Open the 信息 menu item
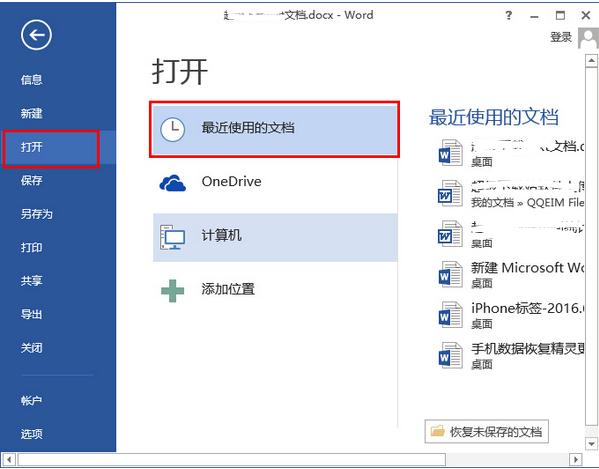This screenshot has height=469, width=599. coord(31,79)
